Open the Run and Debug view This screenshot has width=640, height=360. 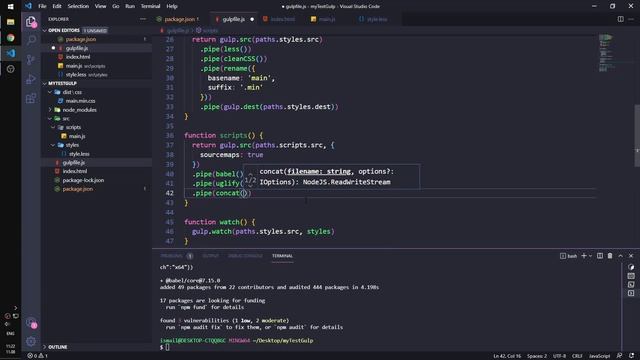click(31, 79)
